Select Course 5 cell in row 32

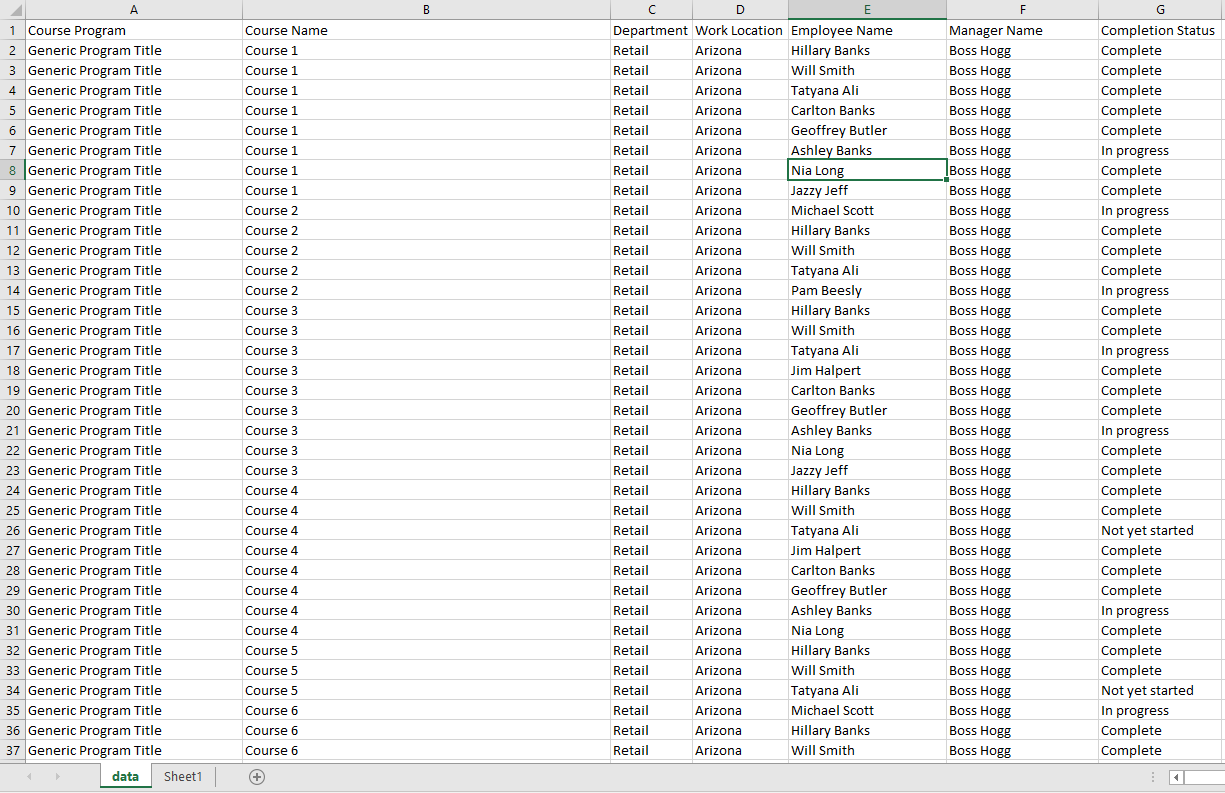coord(426,650)
